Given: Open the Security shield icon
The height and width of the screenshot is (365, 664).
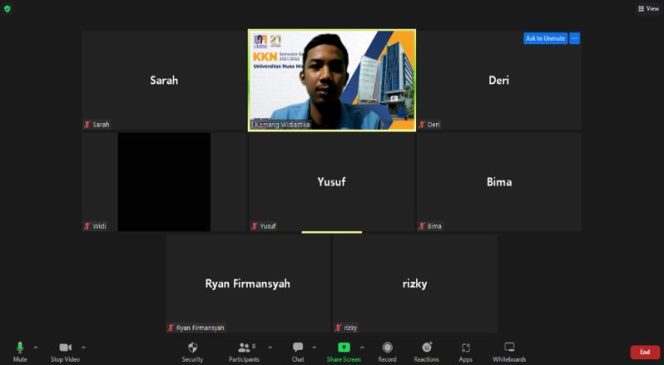Looking at the screenshot, I should click(x=193, y=348).
